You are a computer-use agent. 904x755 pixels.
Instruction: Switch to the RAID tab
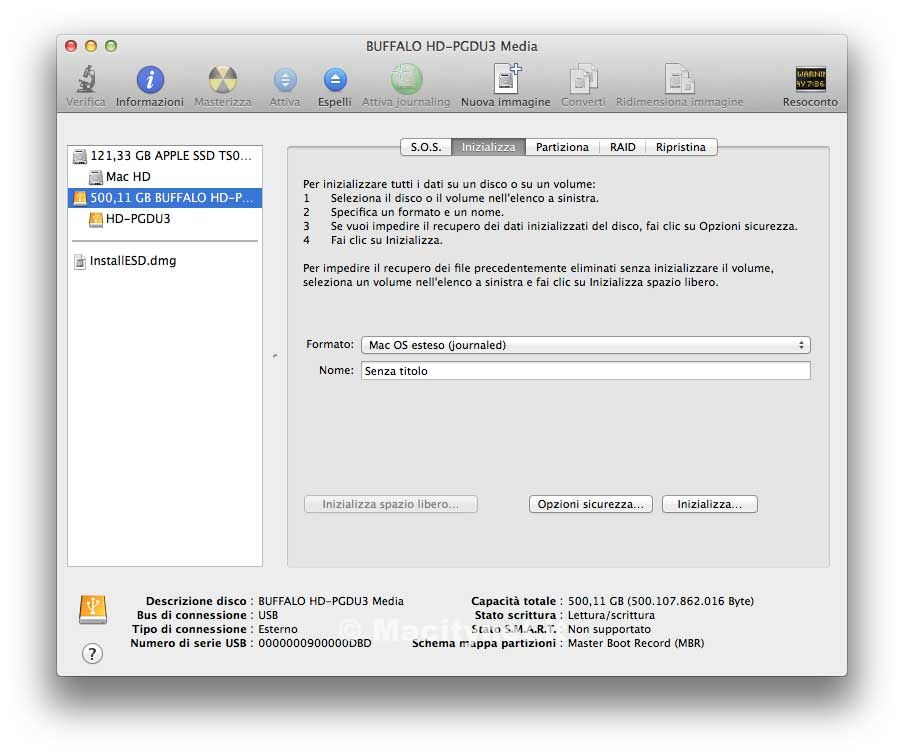click(x=623, y=147)
